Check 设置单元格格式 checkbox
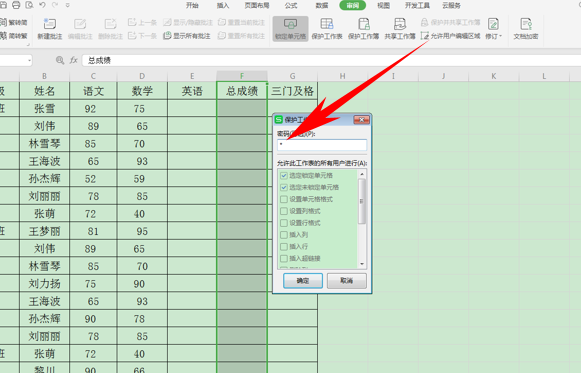 pos(284,199)
